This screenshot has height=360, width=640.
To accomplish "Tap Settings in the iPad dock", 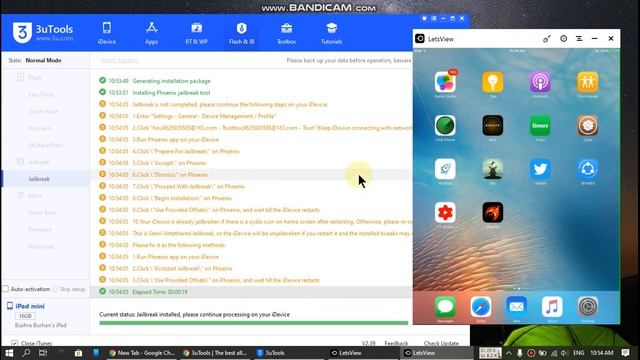I will click(587, 307).
